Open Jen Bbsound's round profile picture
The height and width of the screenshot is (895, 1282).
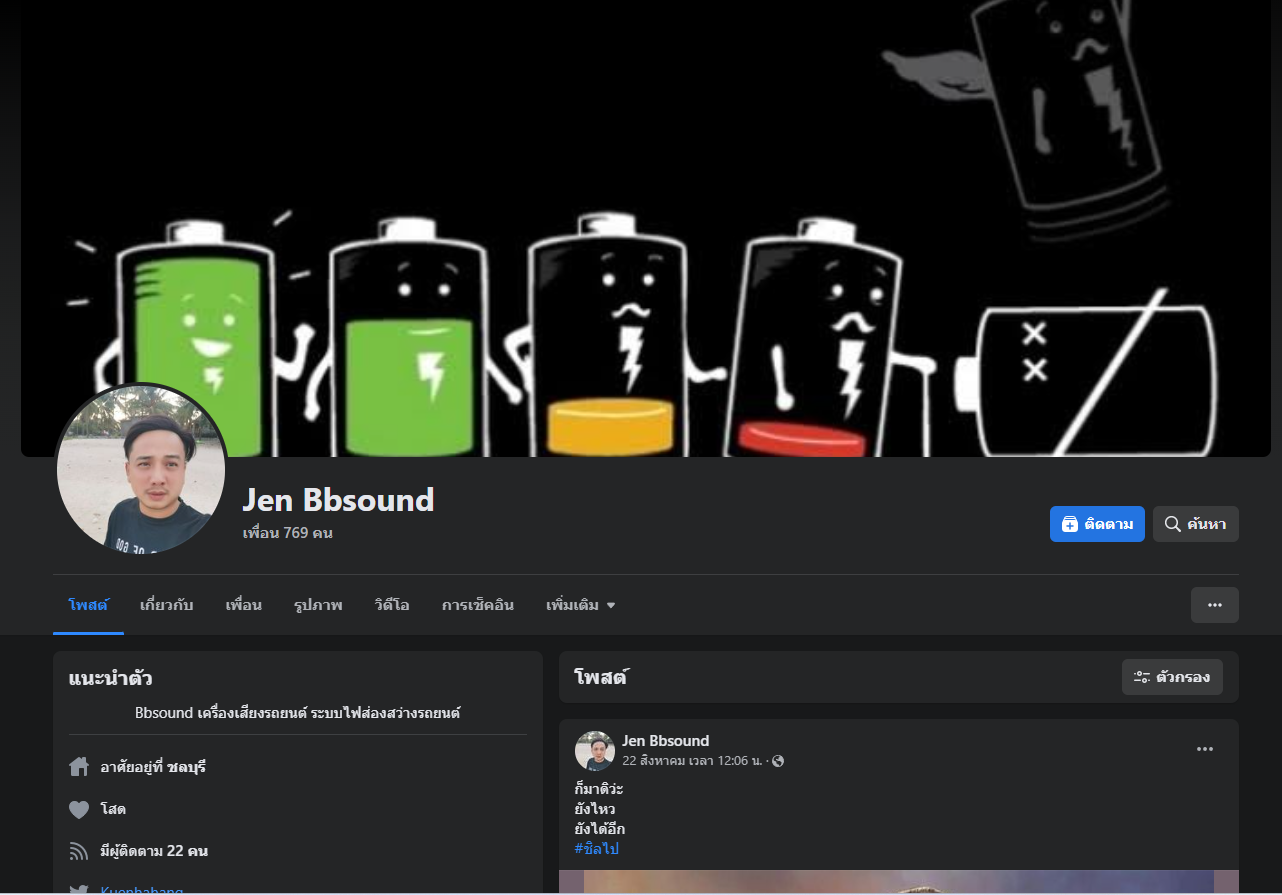click(x=141, y=469)
